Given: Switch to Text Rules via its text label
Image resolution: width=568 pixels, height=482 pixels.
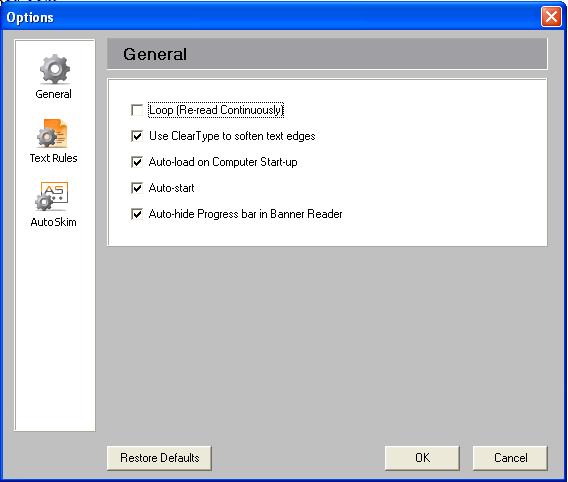Looking at the screenshot, I should click(54, 158).
